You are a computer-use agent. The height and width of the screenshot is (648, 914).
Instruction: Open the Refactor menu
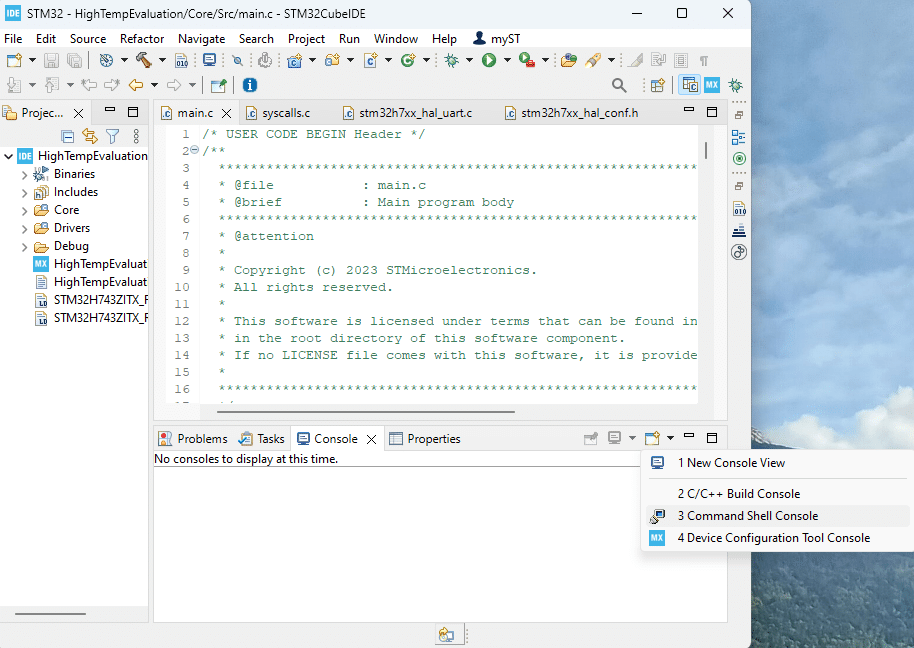pyautogui.click(x=142, y=38)
